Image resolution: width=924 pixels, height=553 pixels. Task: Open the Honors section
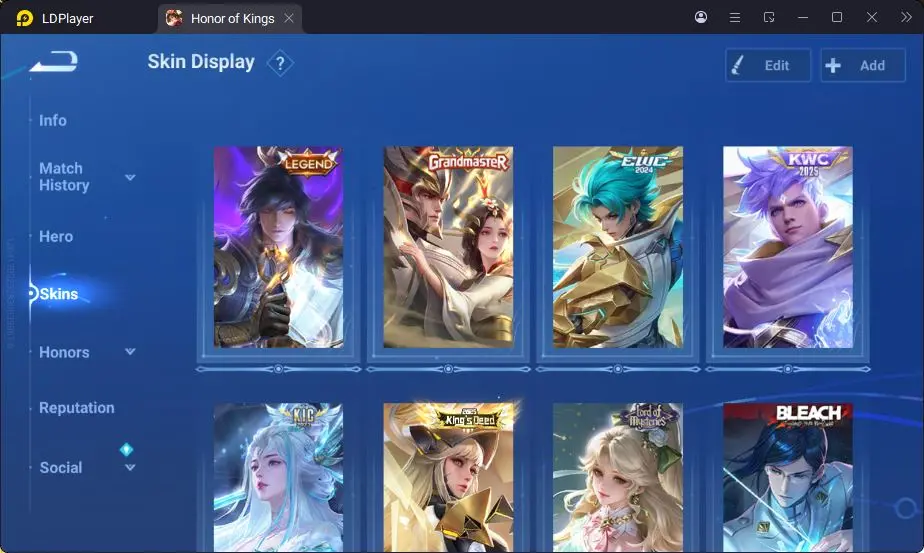click(x=64, y=353)
